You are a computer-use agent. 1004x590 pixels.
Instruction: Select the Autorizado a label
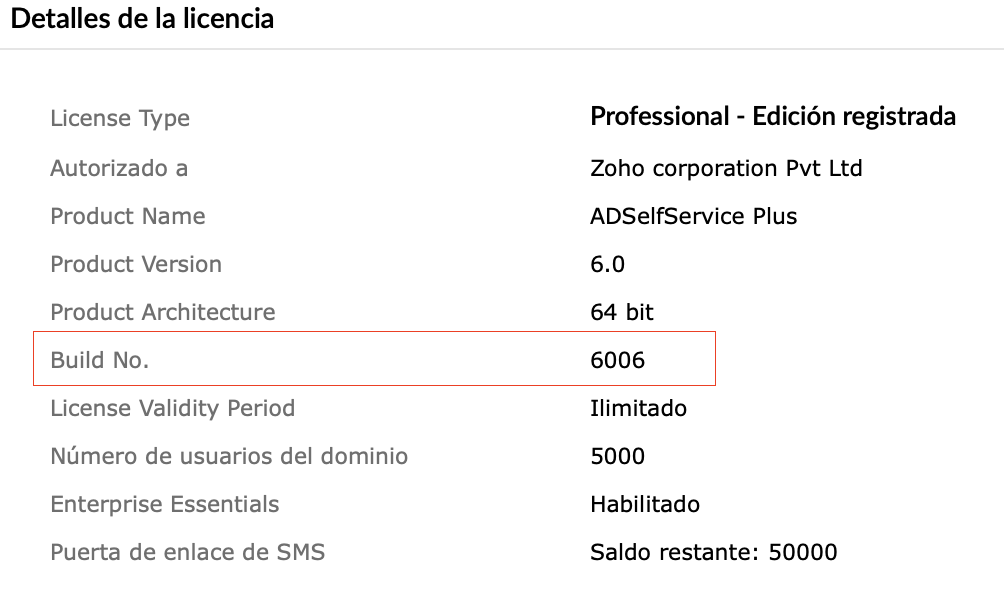(x=119, y=168)
